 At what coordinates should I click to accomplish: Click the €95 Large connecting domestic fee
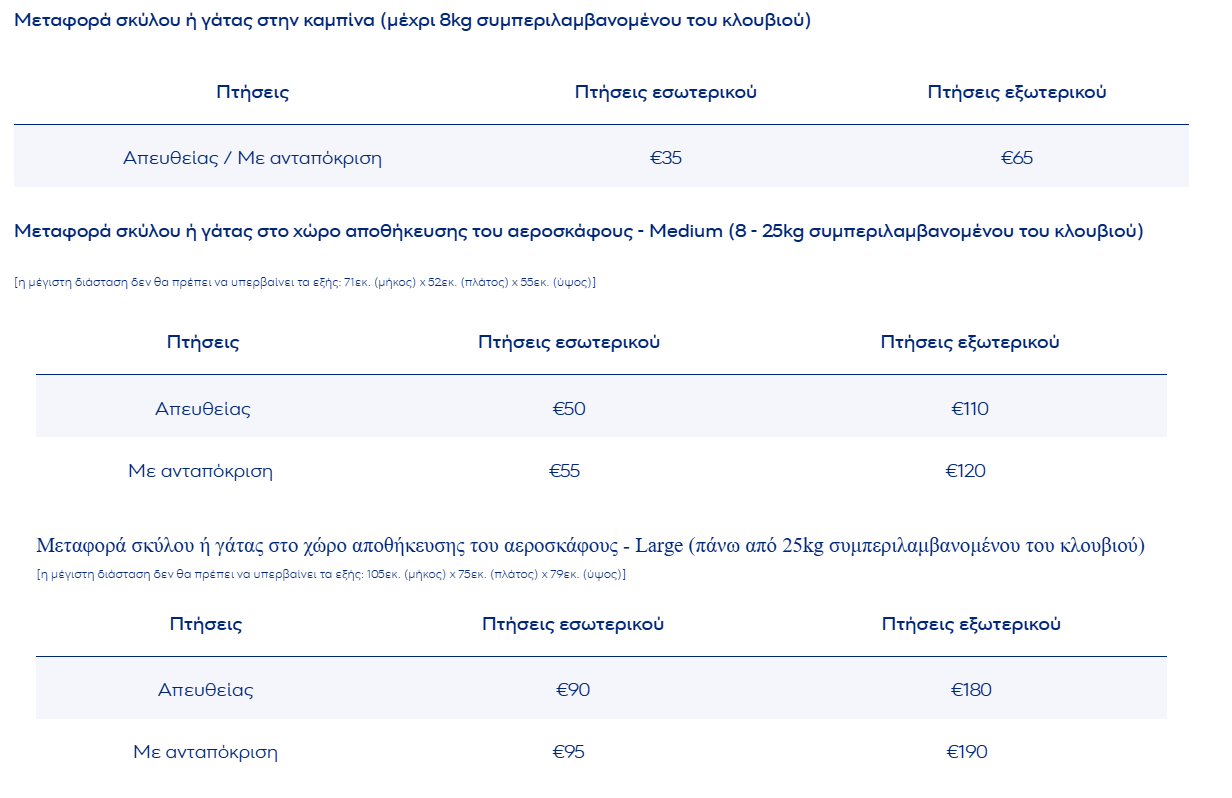point(569,752)
